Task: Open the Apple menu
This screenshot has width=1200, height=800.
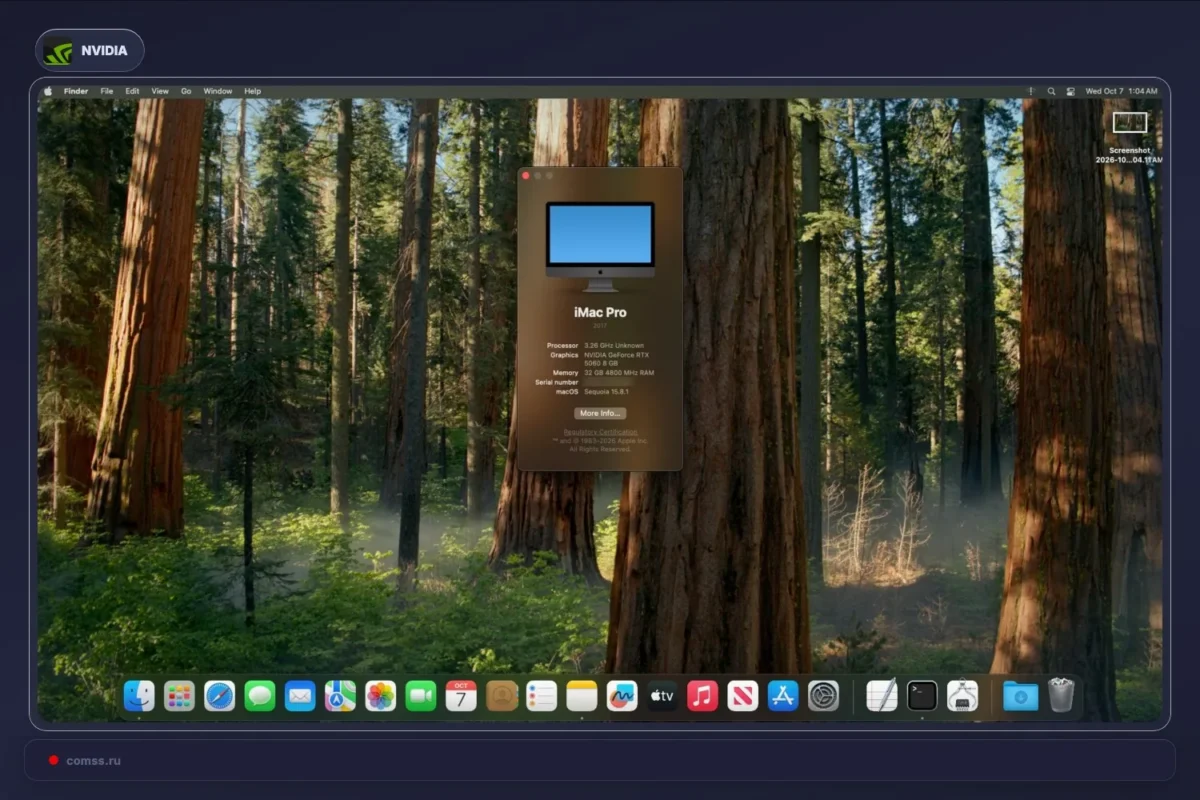Action: tap(47, 91)
